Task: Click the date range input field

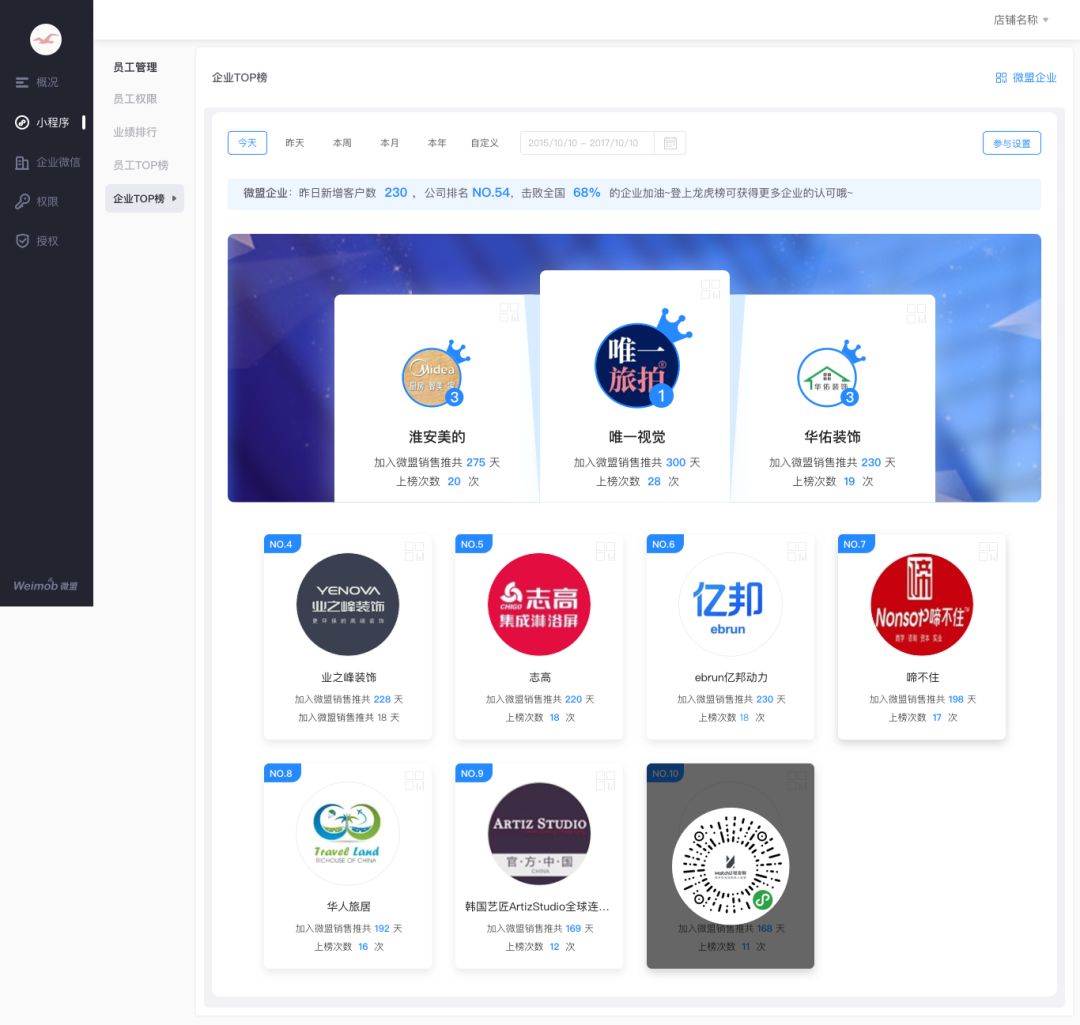Action: point(603,143)
